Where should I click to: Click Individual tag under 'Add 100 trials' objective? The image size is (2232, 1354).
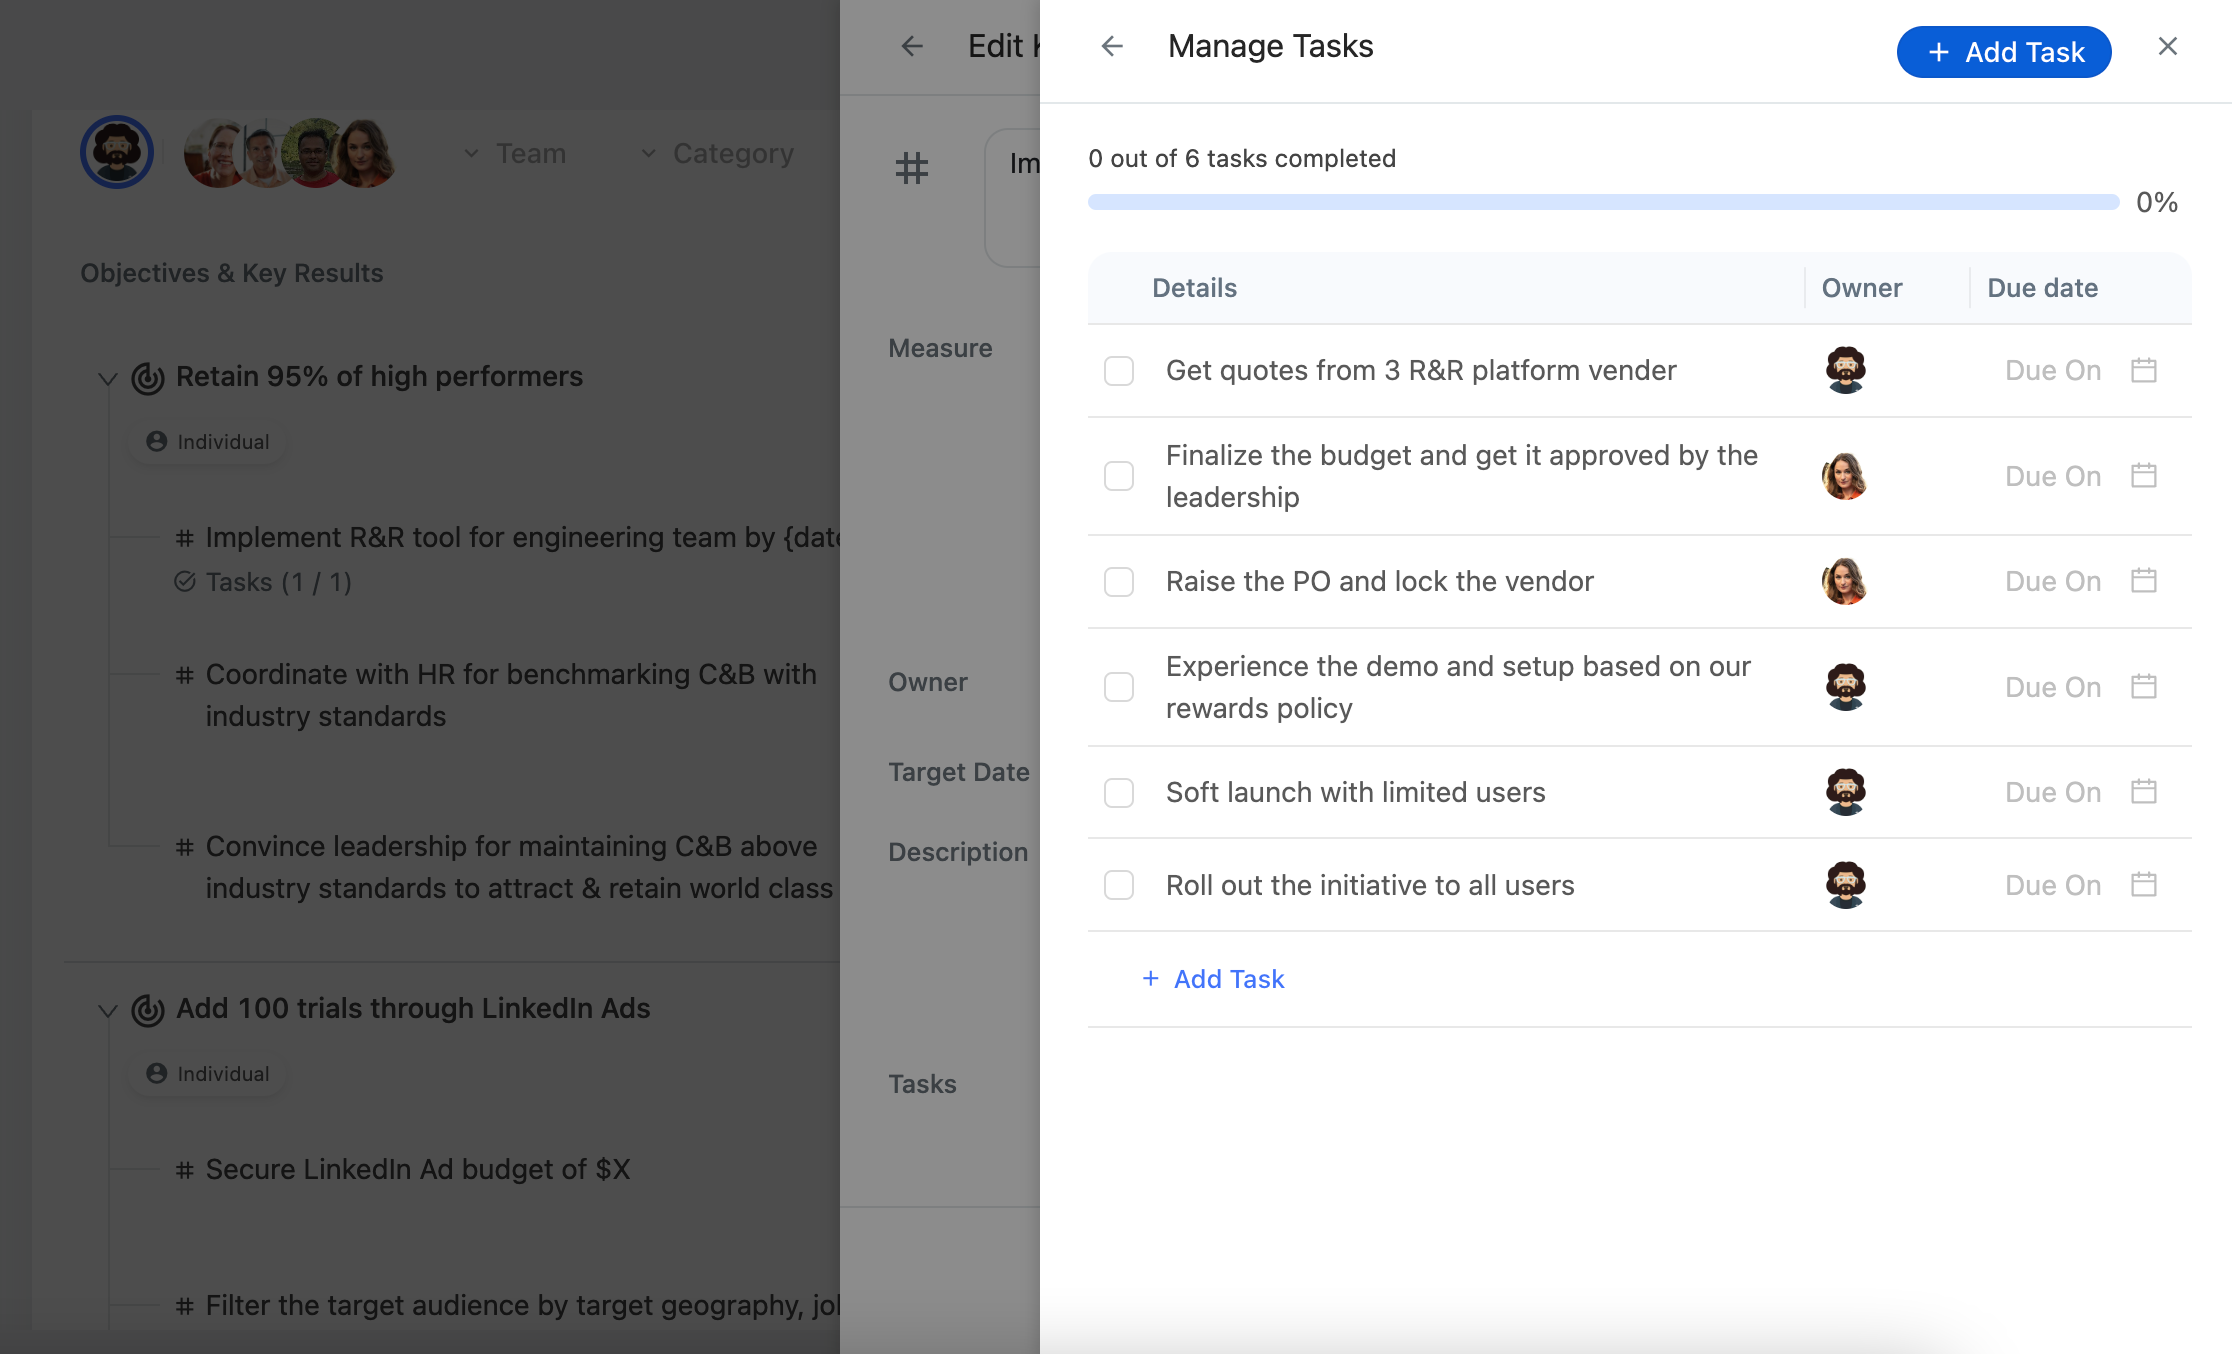point(208,1074)
